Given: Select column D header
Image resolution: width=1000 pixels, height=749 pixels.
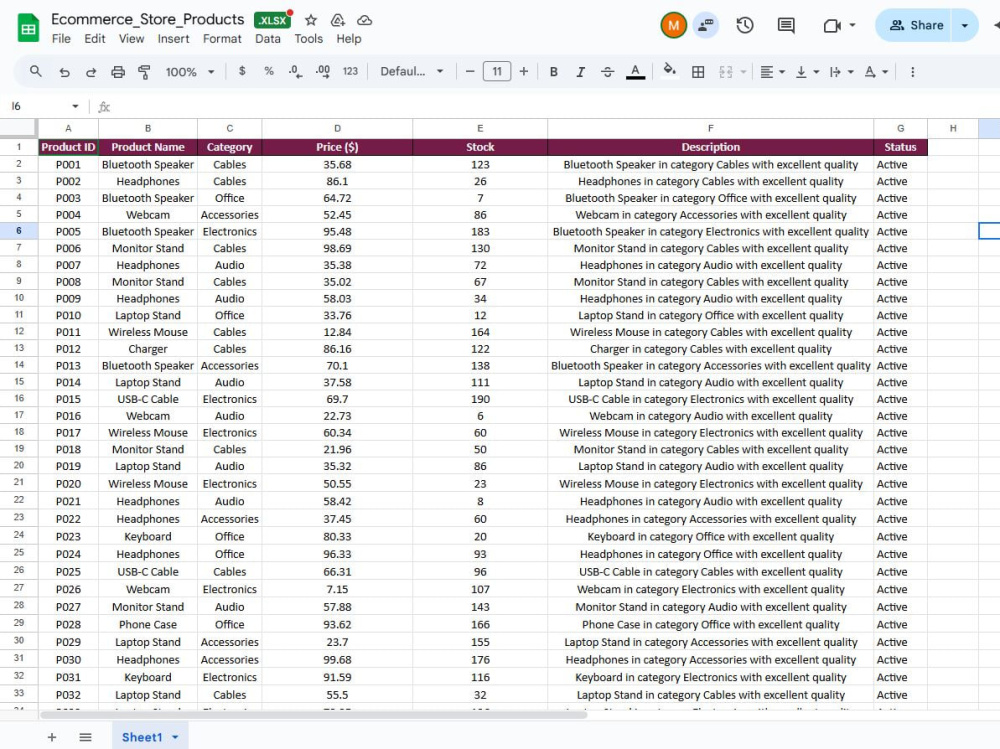Looking at the screenshot, I should point(337,128).
